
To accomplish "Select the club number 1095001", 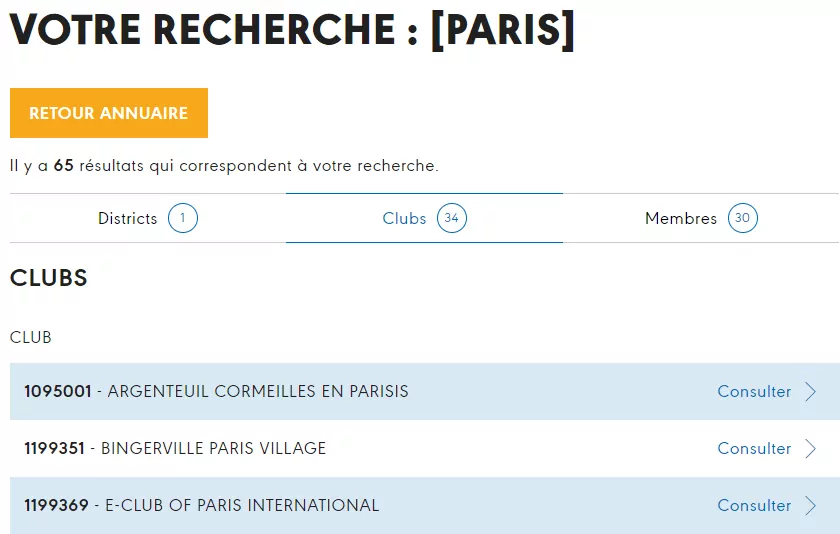I will point(58,392).
